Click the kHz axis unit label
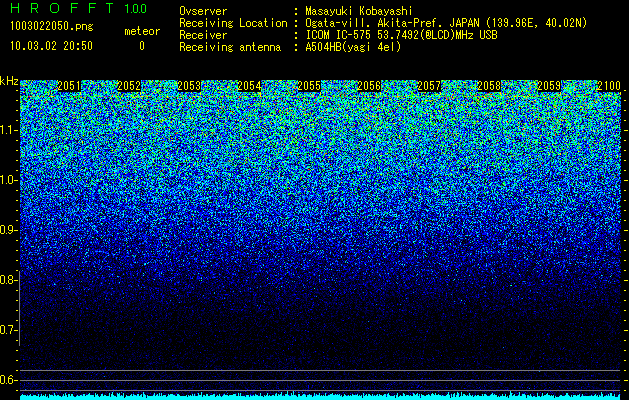The height and width of the screenshot is (400, 629). click(x=9, y=81)
